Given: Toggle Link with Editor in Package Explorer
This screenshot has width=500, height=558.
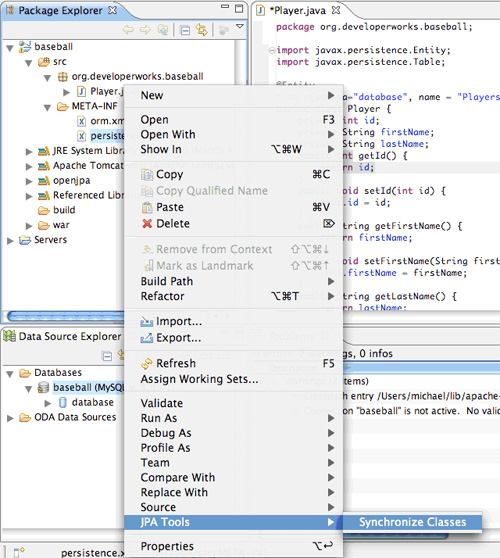Looking at the screenshot, I should pos(201,30).
